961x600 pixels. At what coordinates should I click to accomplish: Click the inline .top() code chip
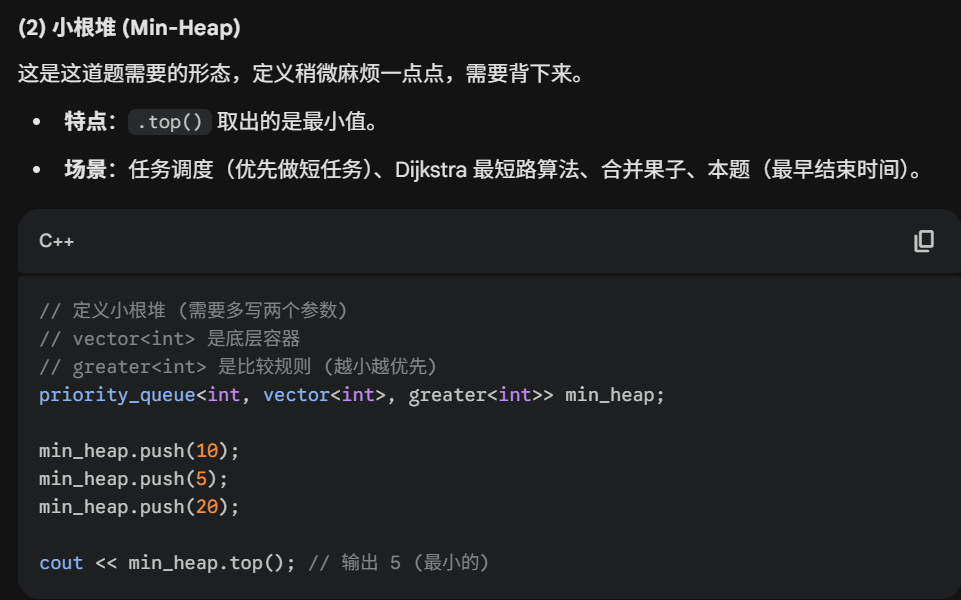[x=170, y=122]
